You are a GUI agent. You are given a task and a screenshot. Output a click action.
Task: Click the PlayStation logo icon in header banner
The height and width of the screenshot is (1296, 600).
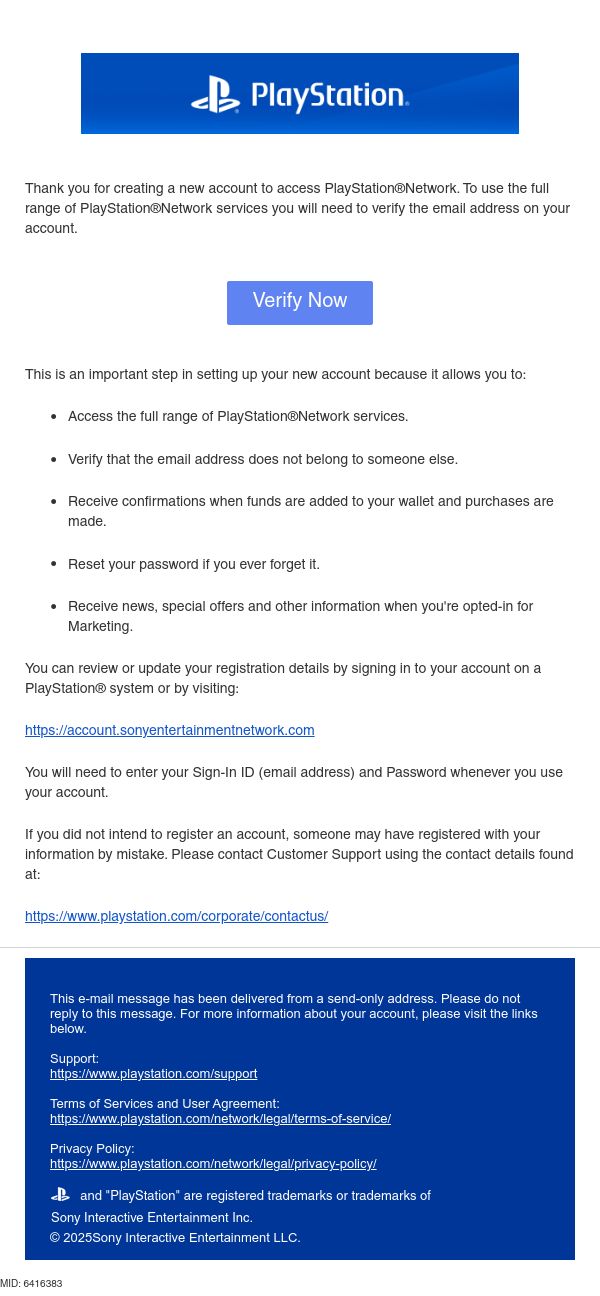click(x=216, y=95)
